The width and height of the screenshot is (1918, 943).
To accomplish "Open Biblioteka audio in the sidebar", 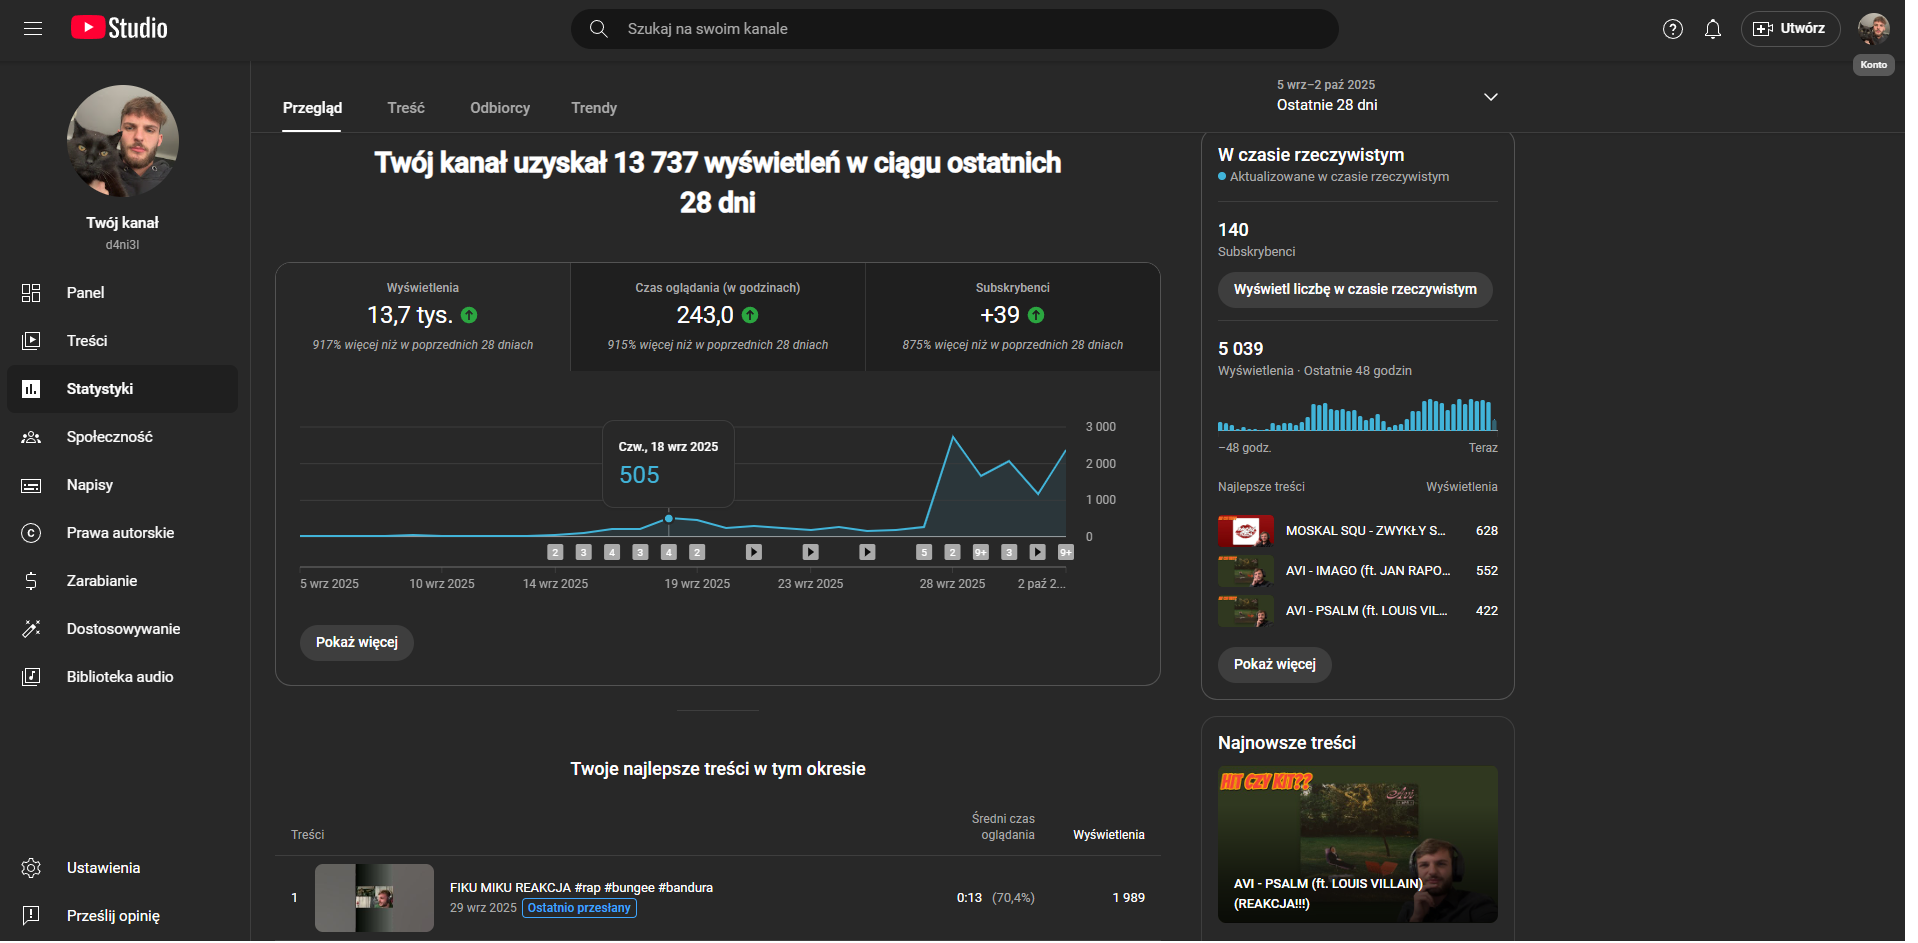I will [x=119, y=677].
